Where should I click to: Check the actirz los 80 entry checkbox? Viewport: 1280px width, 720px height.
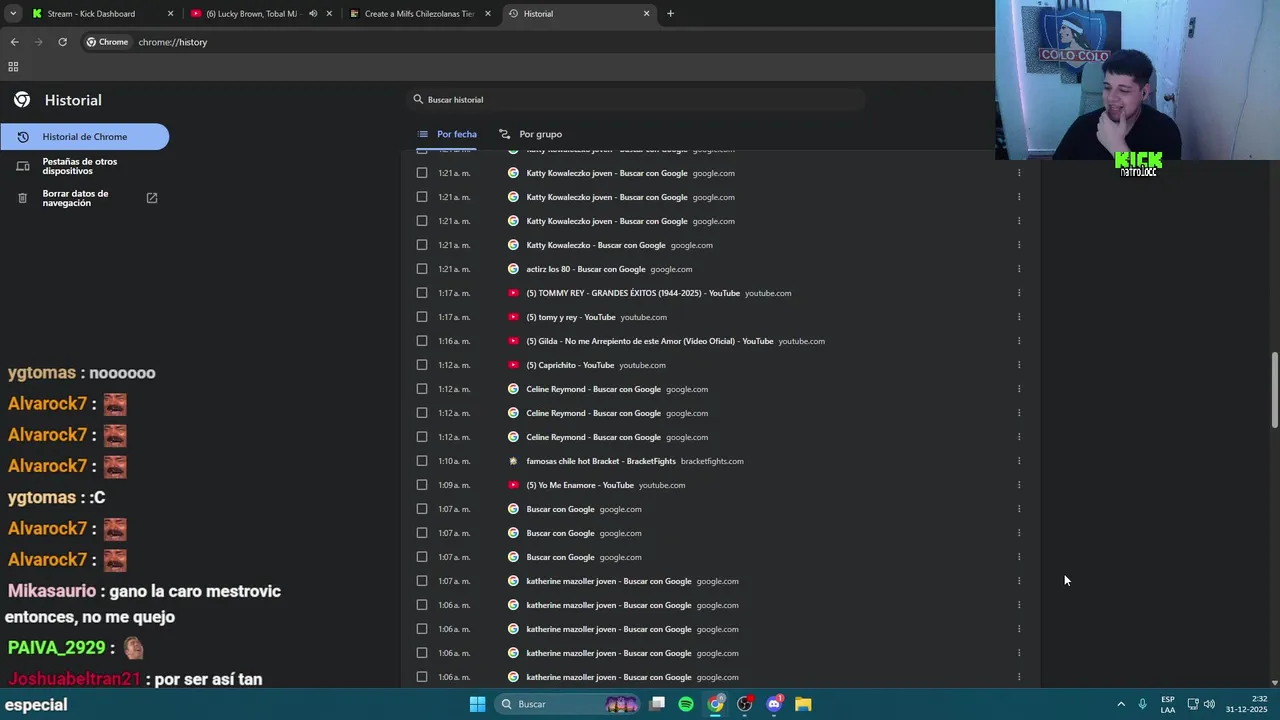[422, 269]
